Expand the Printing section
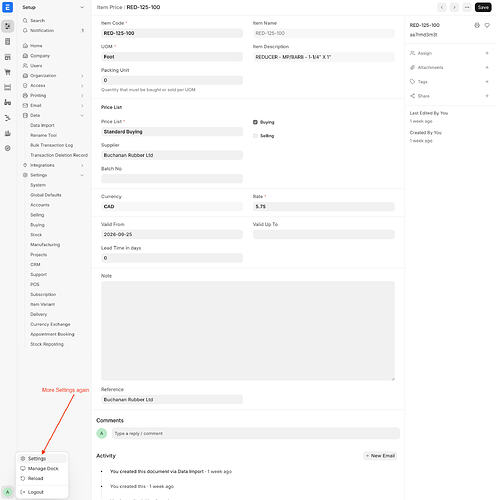Screen dimensions: 496x500 [x=82, y=96]
